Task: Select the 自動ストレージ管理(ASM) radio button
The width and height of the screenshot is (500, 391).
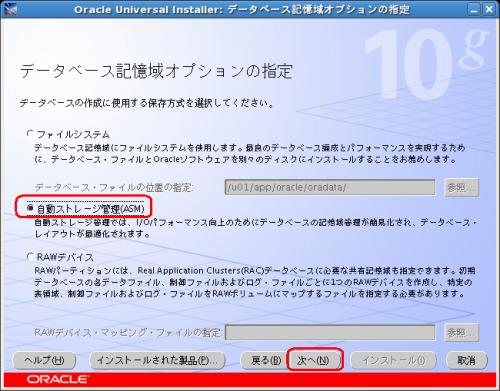Action: pyautogui.click(x=30, y=208)
